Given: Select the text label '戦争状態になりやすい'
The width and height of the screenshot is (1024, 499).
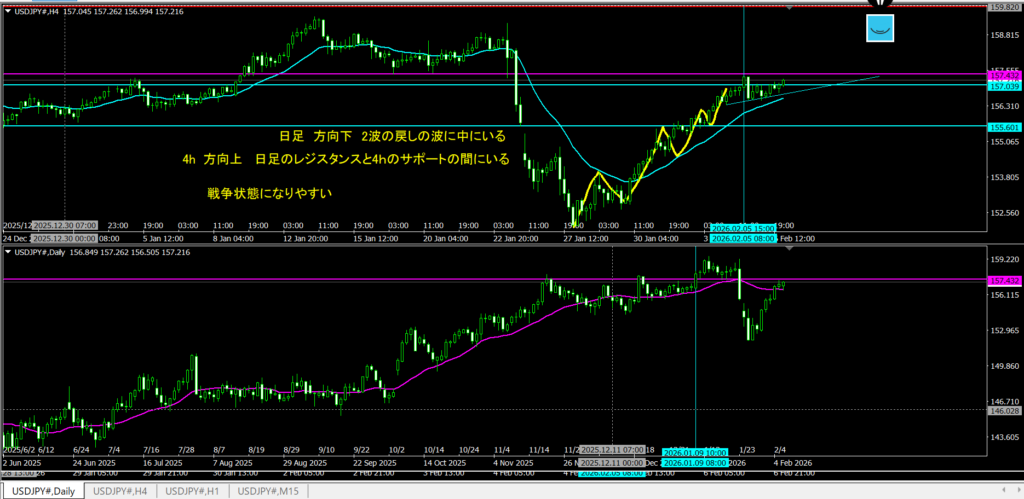Looking at the screenshot, I should [x=269, y=191].
